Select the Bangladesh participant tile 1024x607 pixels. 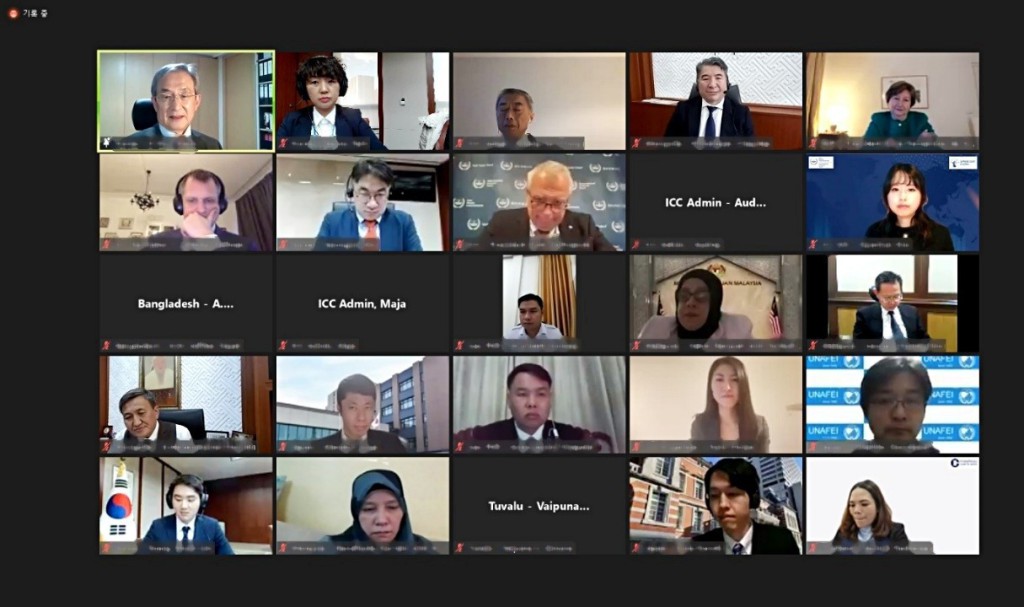click(186, 304)
